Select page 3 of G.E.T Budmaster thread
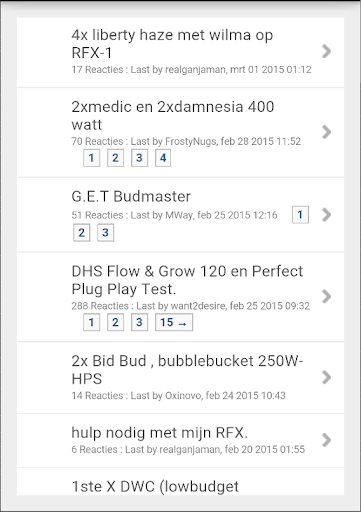361x512 pixels. 105,232
